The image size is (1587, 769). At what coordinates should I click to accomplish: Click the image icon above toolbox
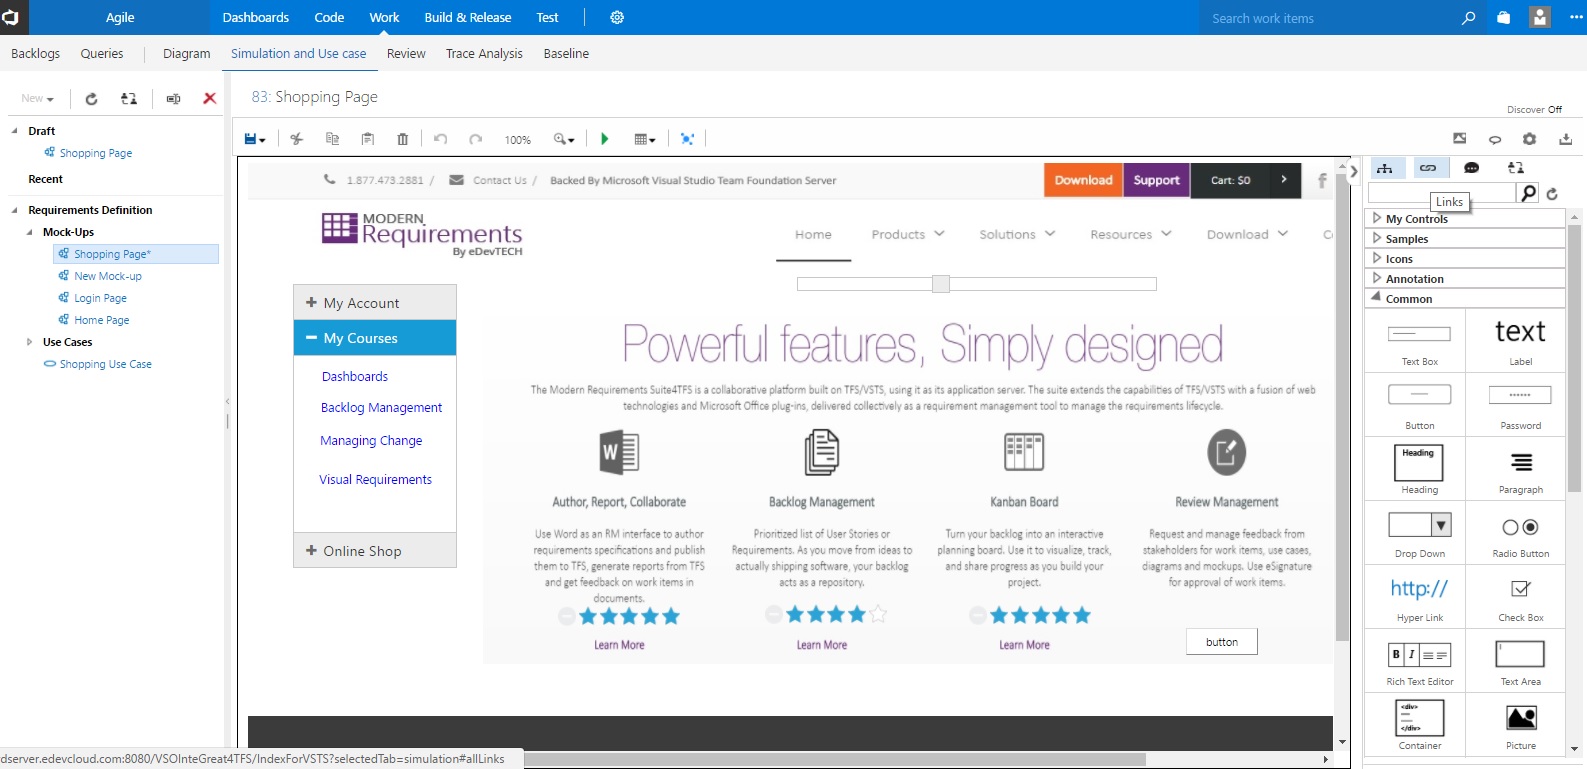1460,138
